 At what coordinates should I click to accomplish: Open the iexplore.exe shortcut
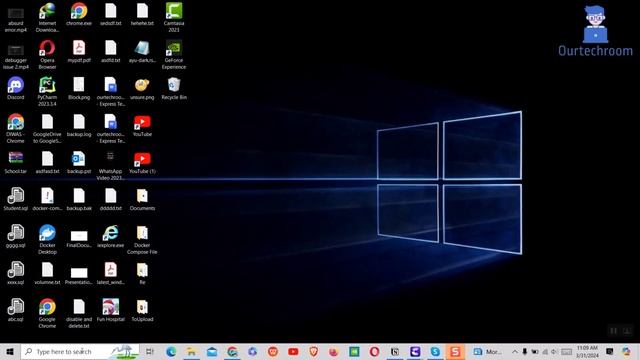(x=110, y=236)
